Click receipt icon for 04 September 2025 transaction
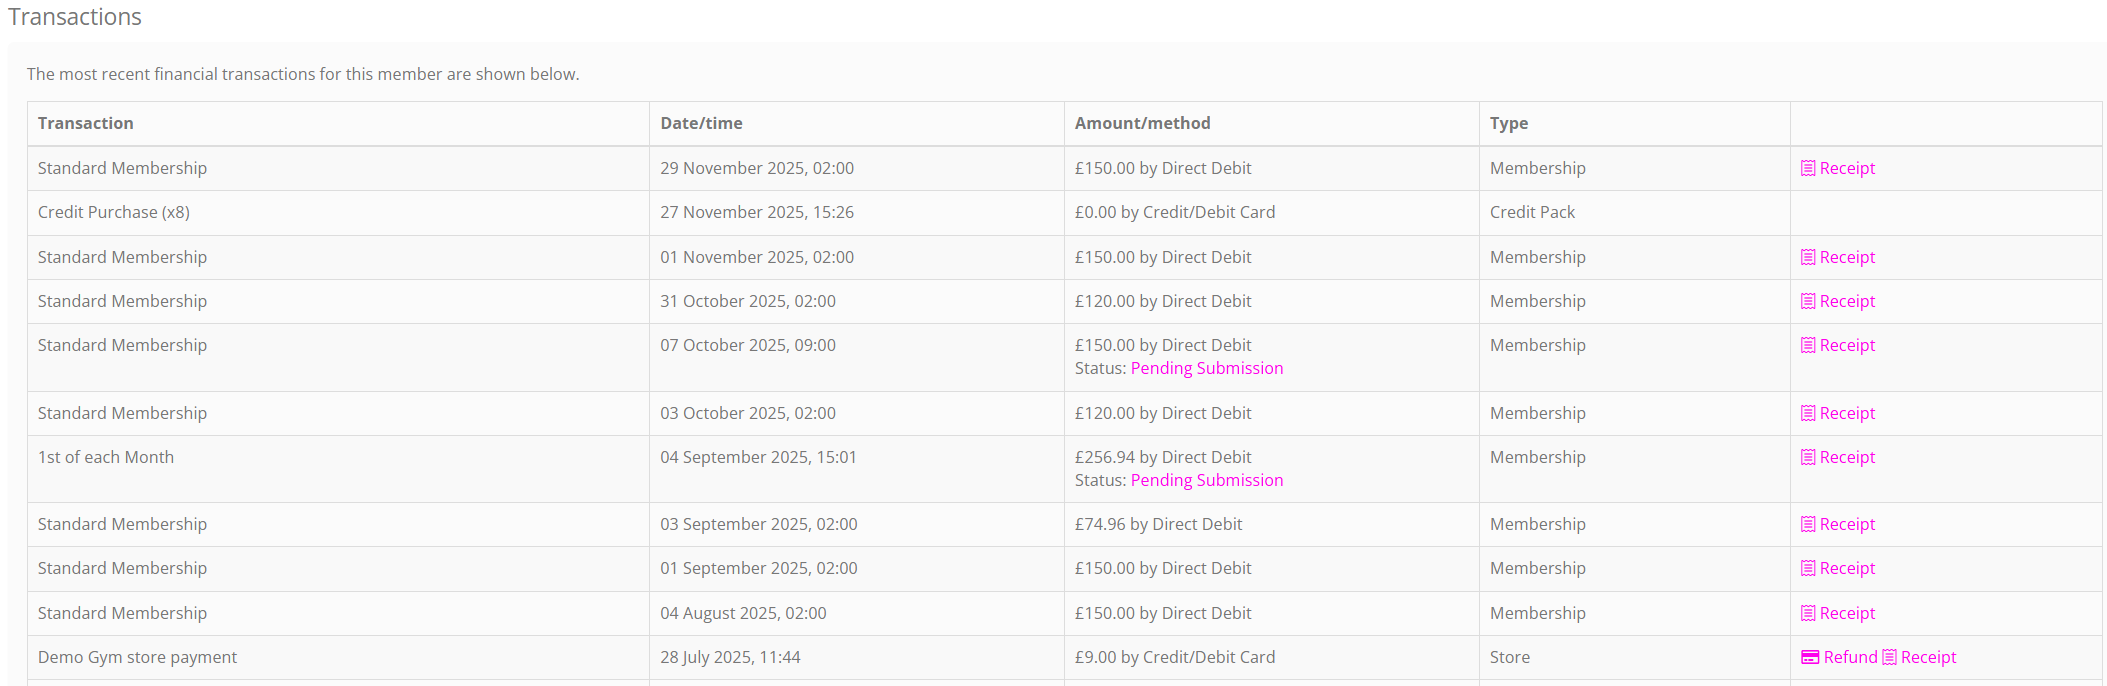The height and width of the screenshot is (686, 2107). point(1808,457)
